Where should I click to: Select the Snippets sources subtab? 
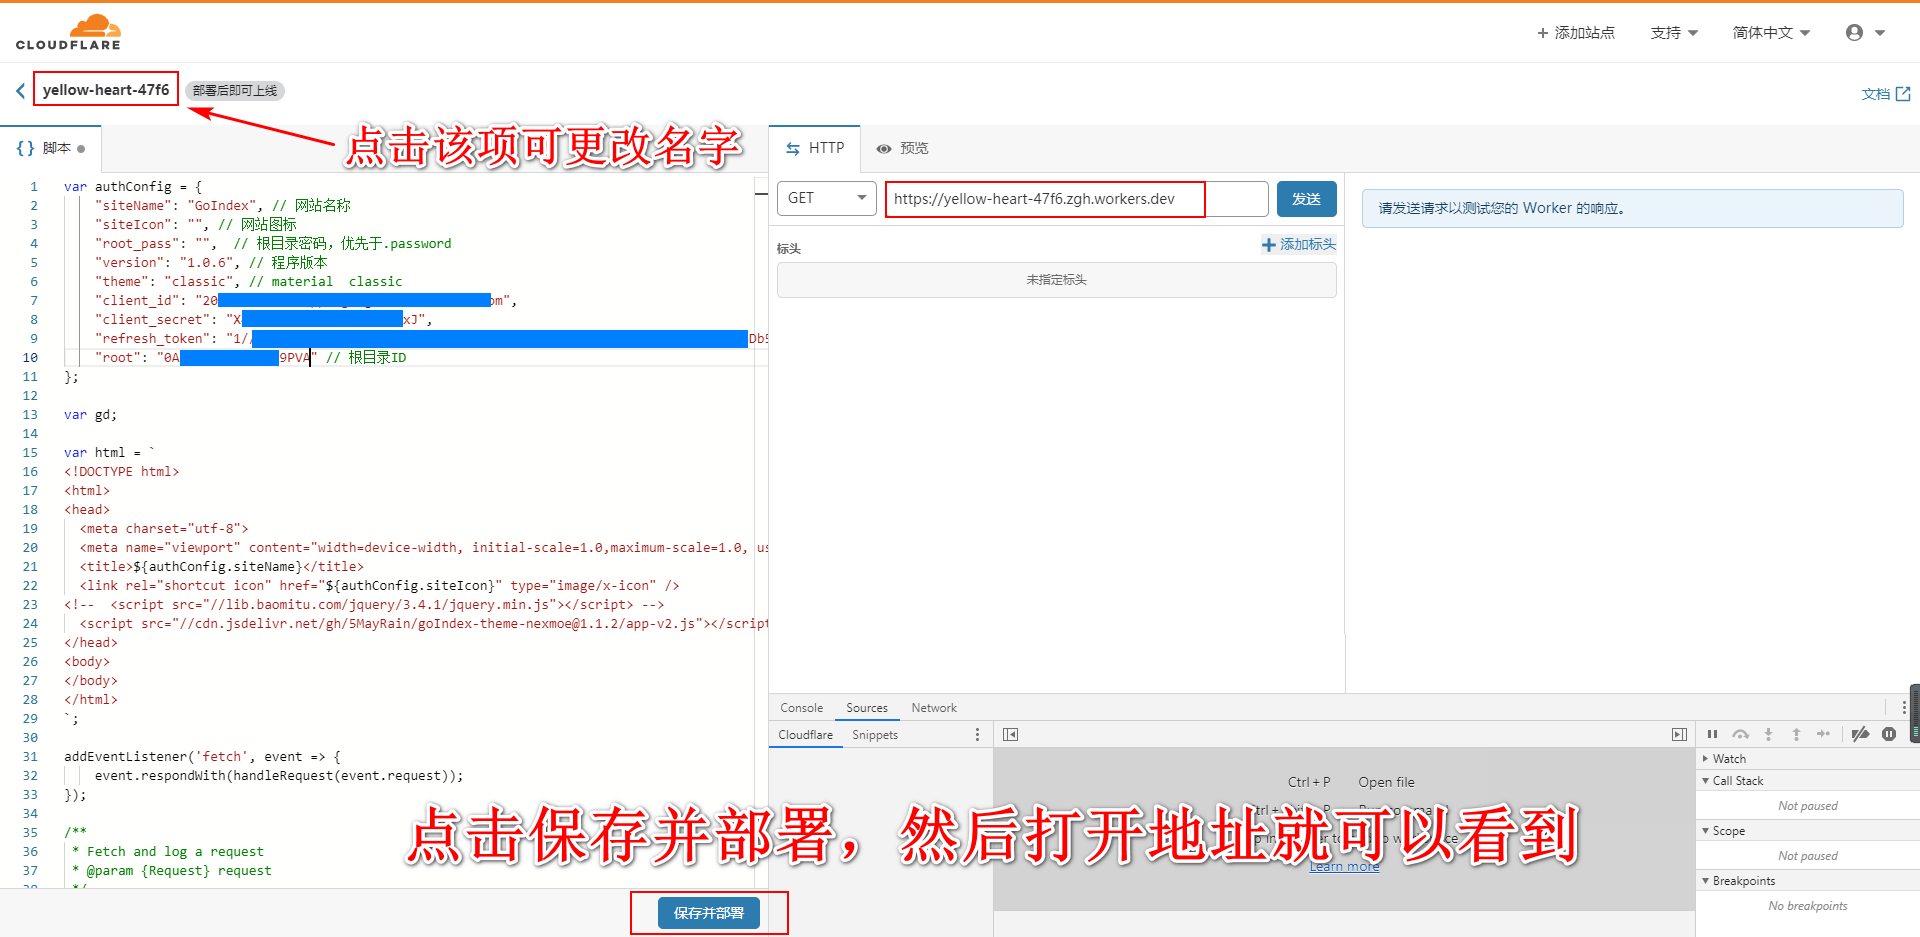click(875, 734)
